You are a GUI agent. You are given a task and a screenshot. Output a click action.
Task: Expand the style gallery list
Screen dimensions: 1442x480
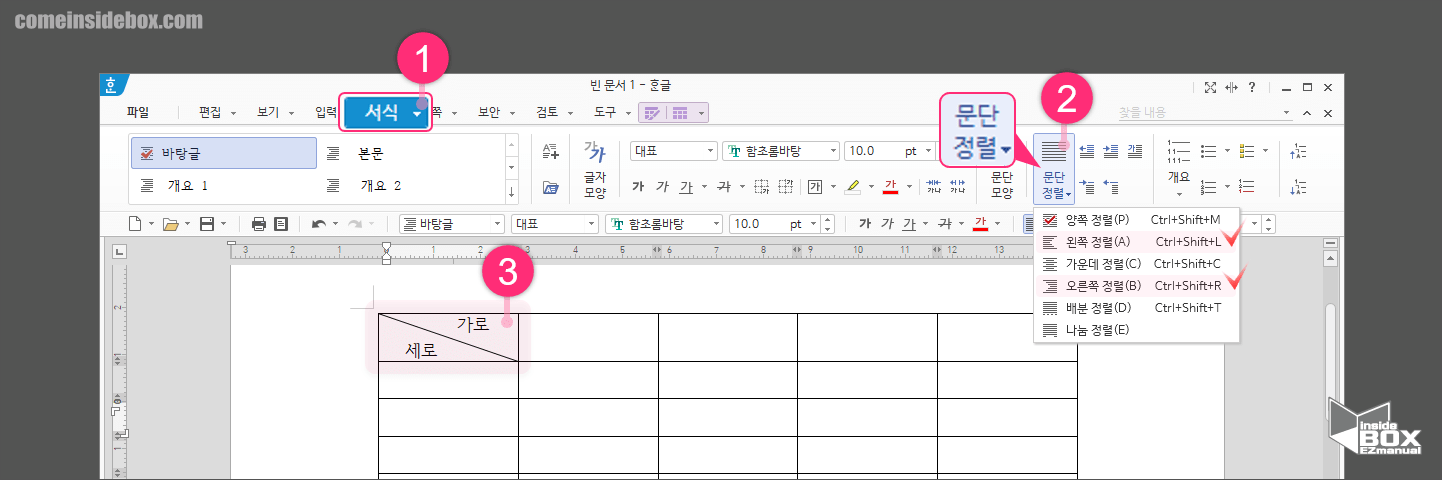[512, 192]
